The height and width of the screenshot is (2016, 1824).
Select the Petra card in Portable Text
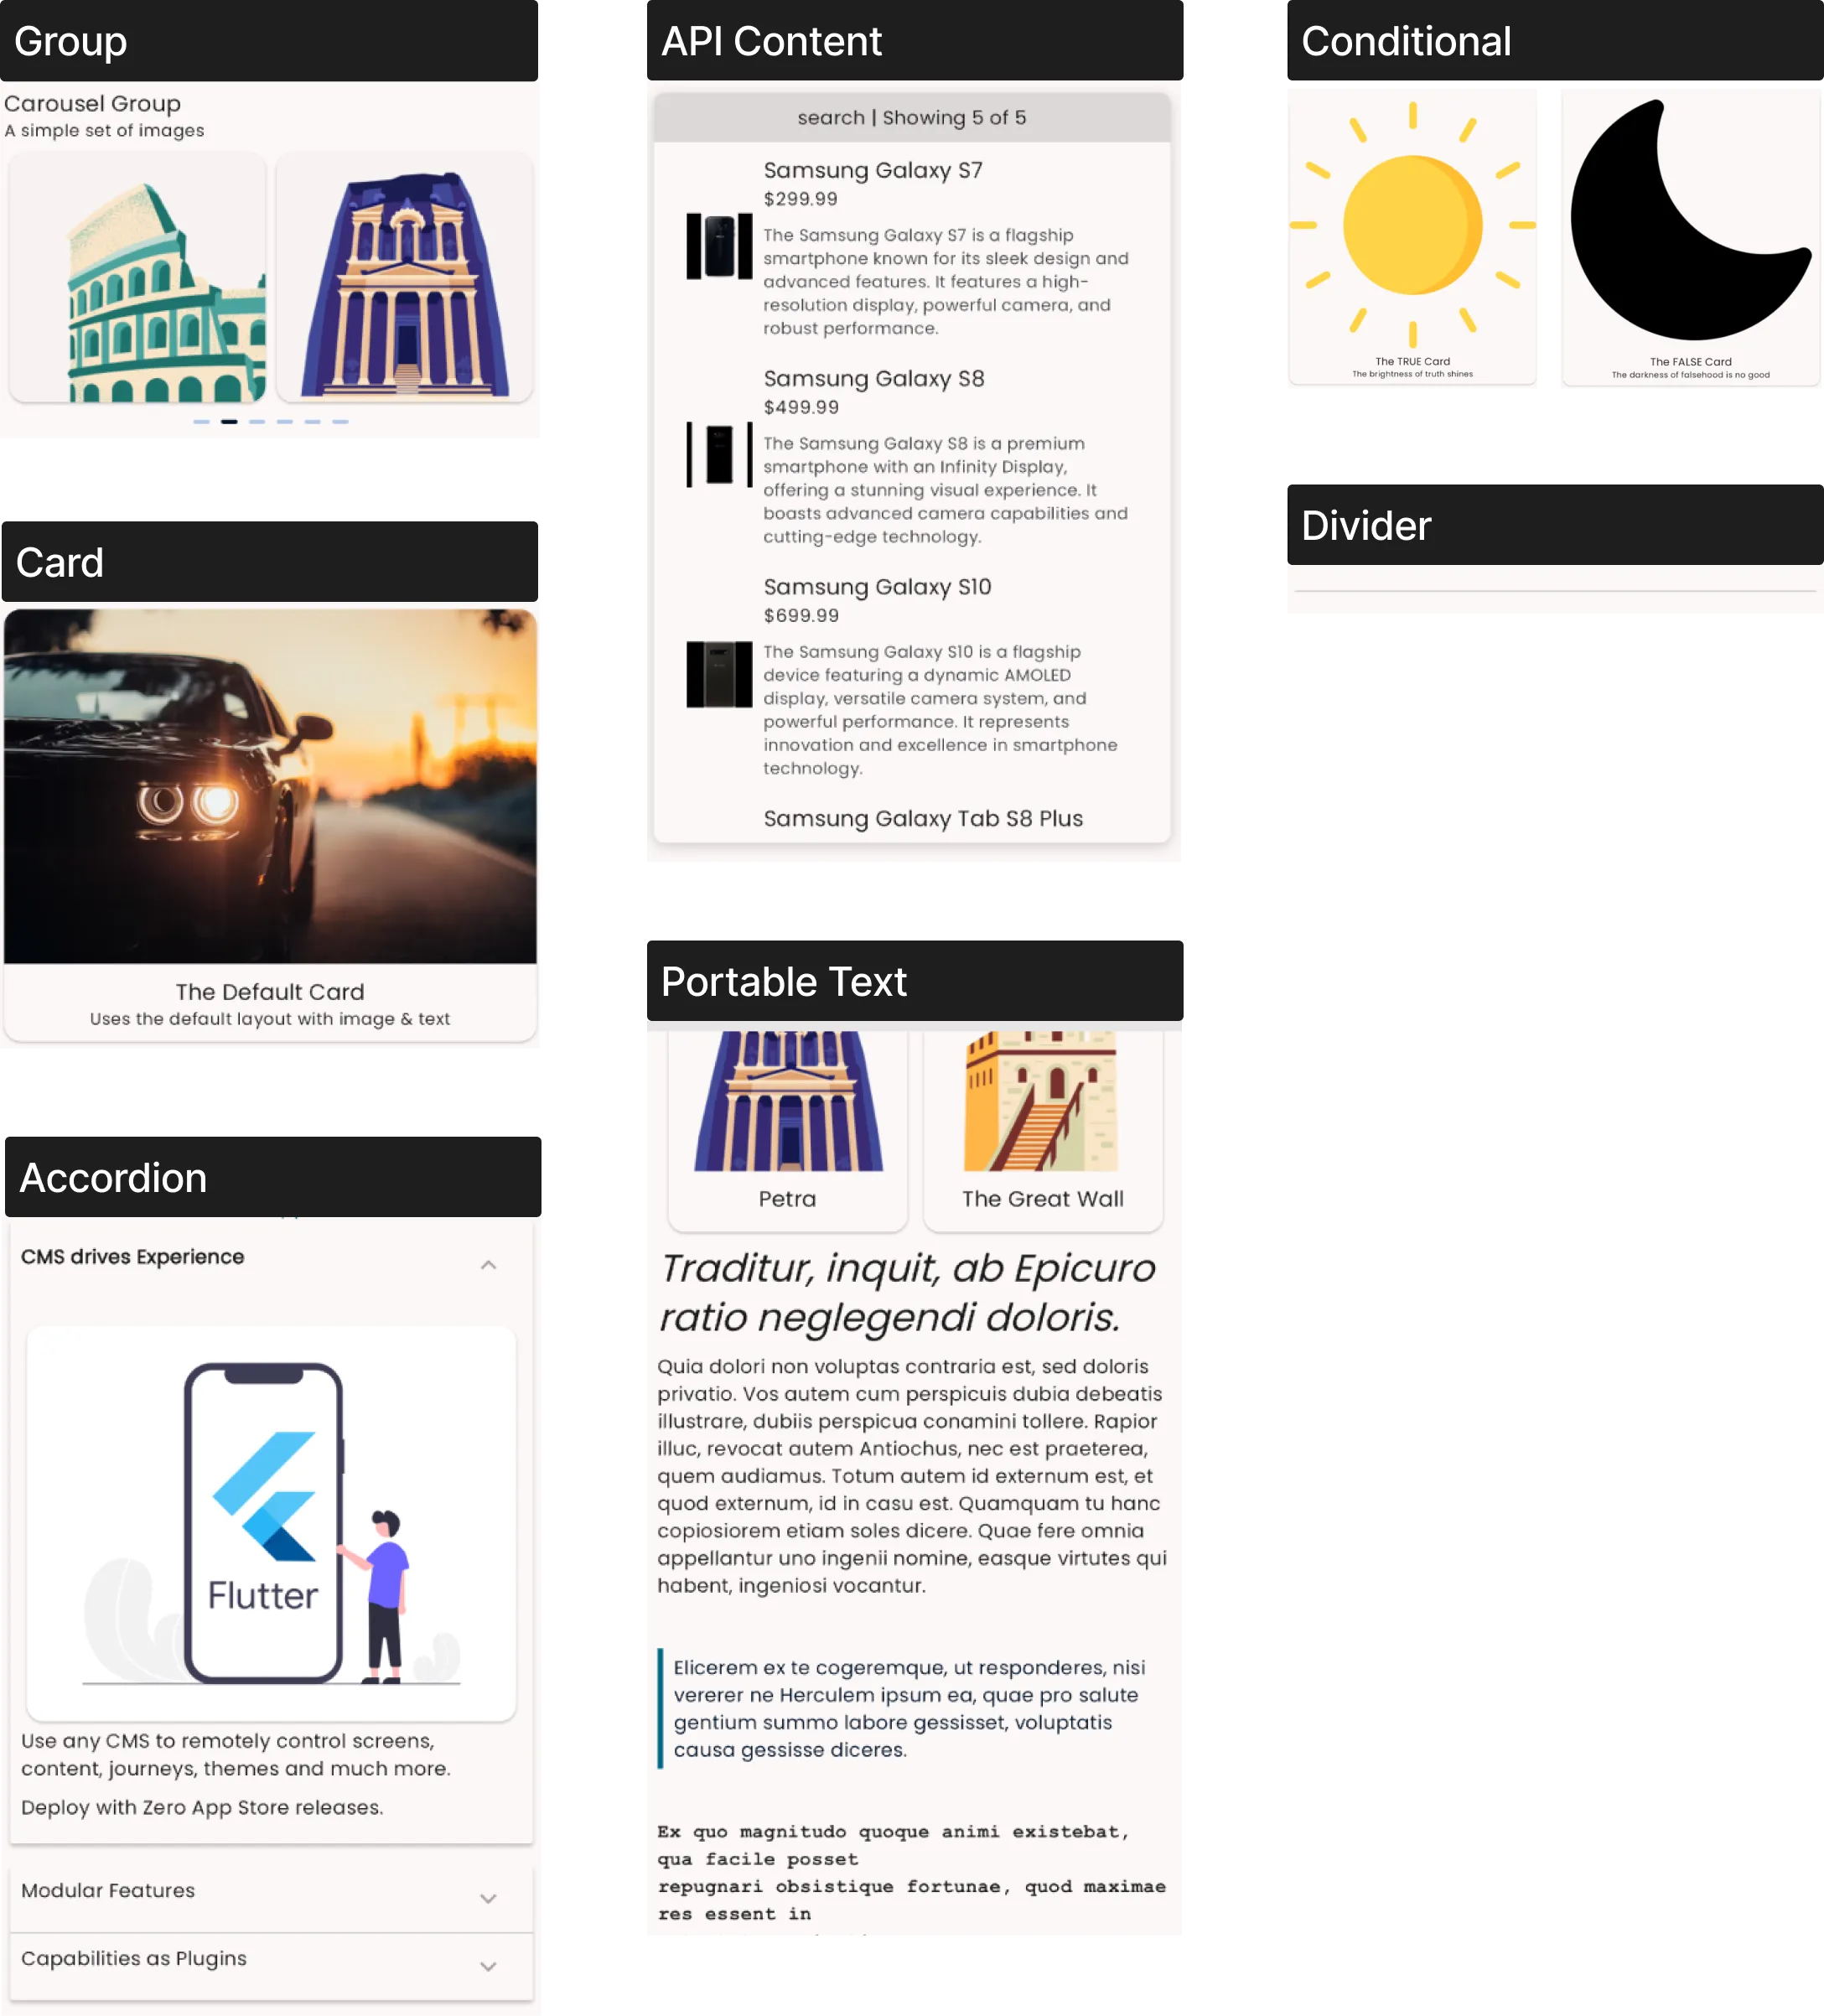(788, 1128)
